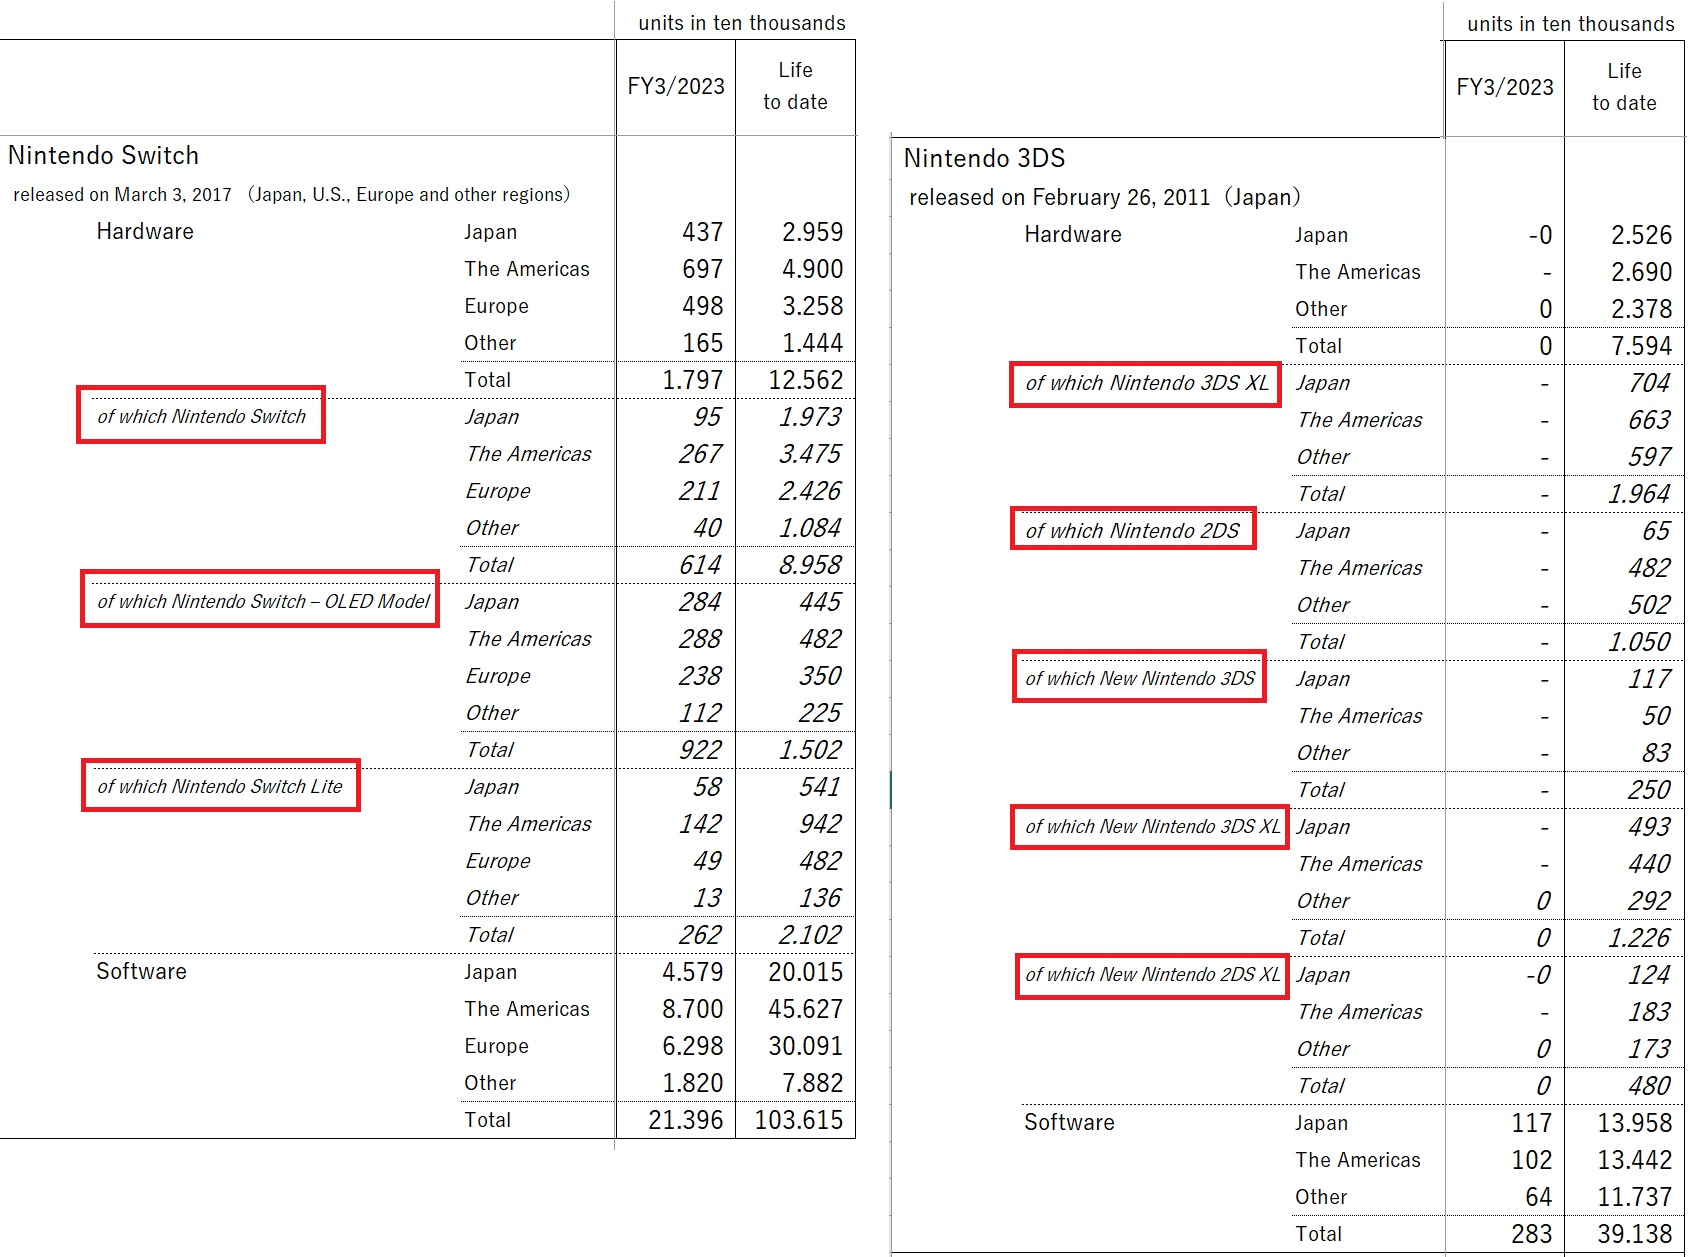Screen dimensions: 1691x1257
Task: Click 'of which New Nintendo 3DS XL' label
Action: pos(1152,827)
